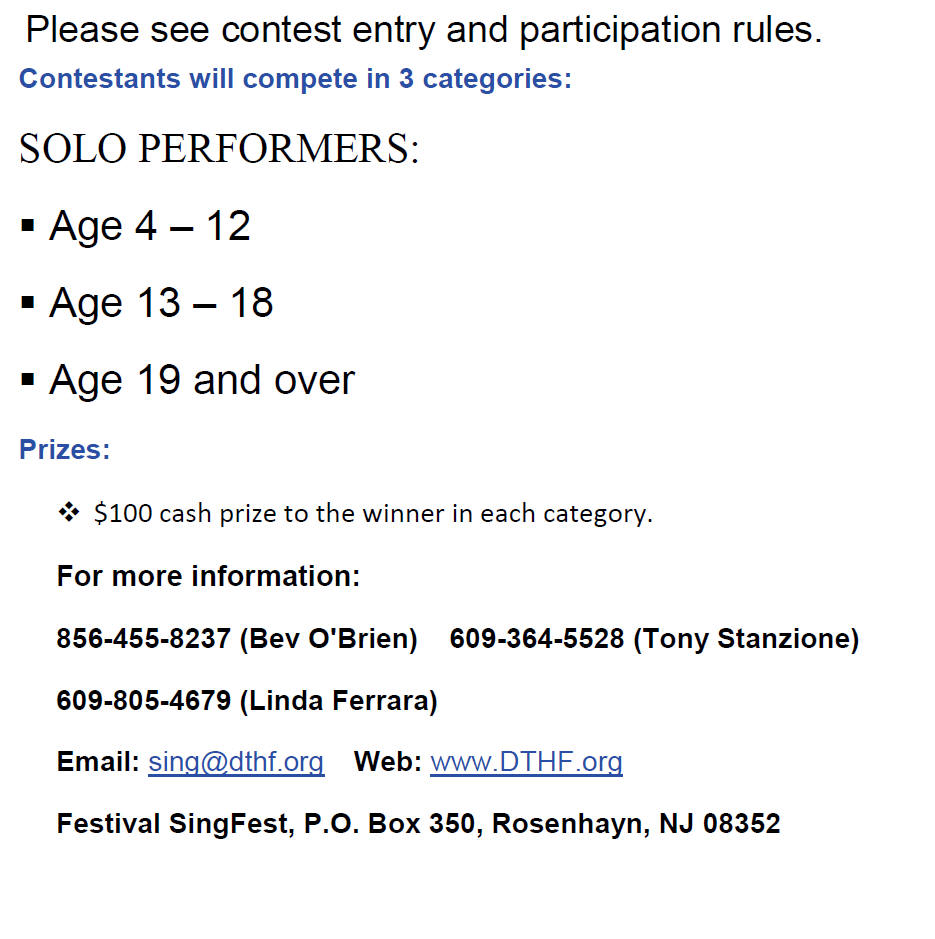
Task: Click the Age 19 and over text
Action: (x=202, y=380)
